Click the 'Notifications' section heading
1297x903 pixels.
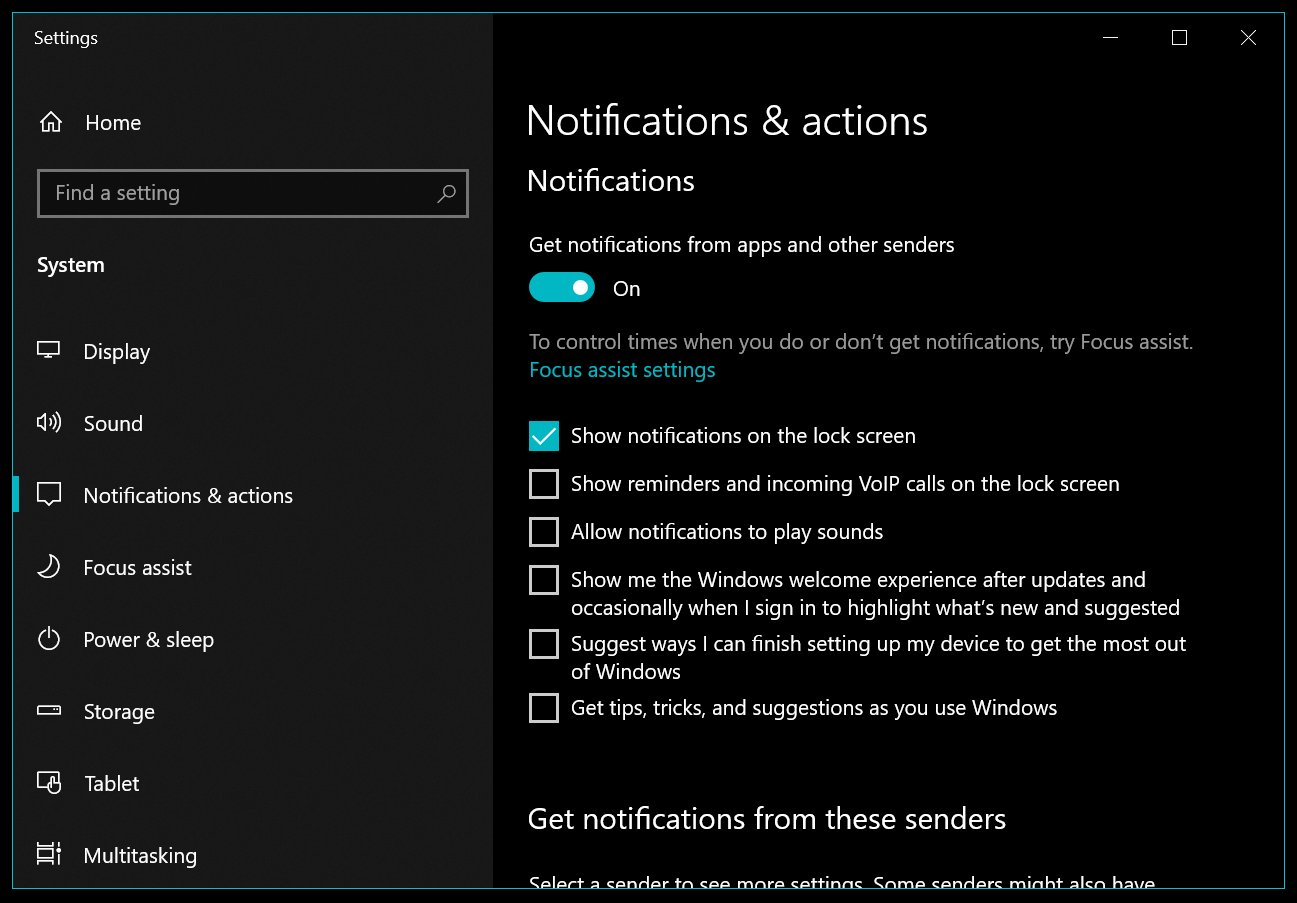(x=611, y=181)
